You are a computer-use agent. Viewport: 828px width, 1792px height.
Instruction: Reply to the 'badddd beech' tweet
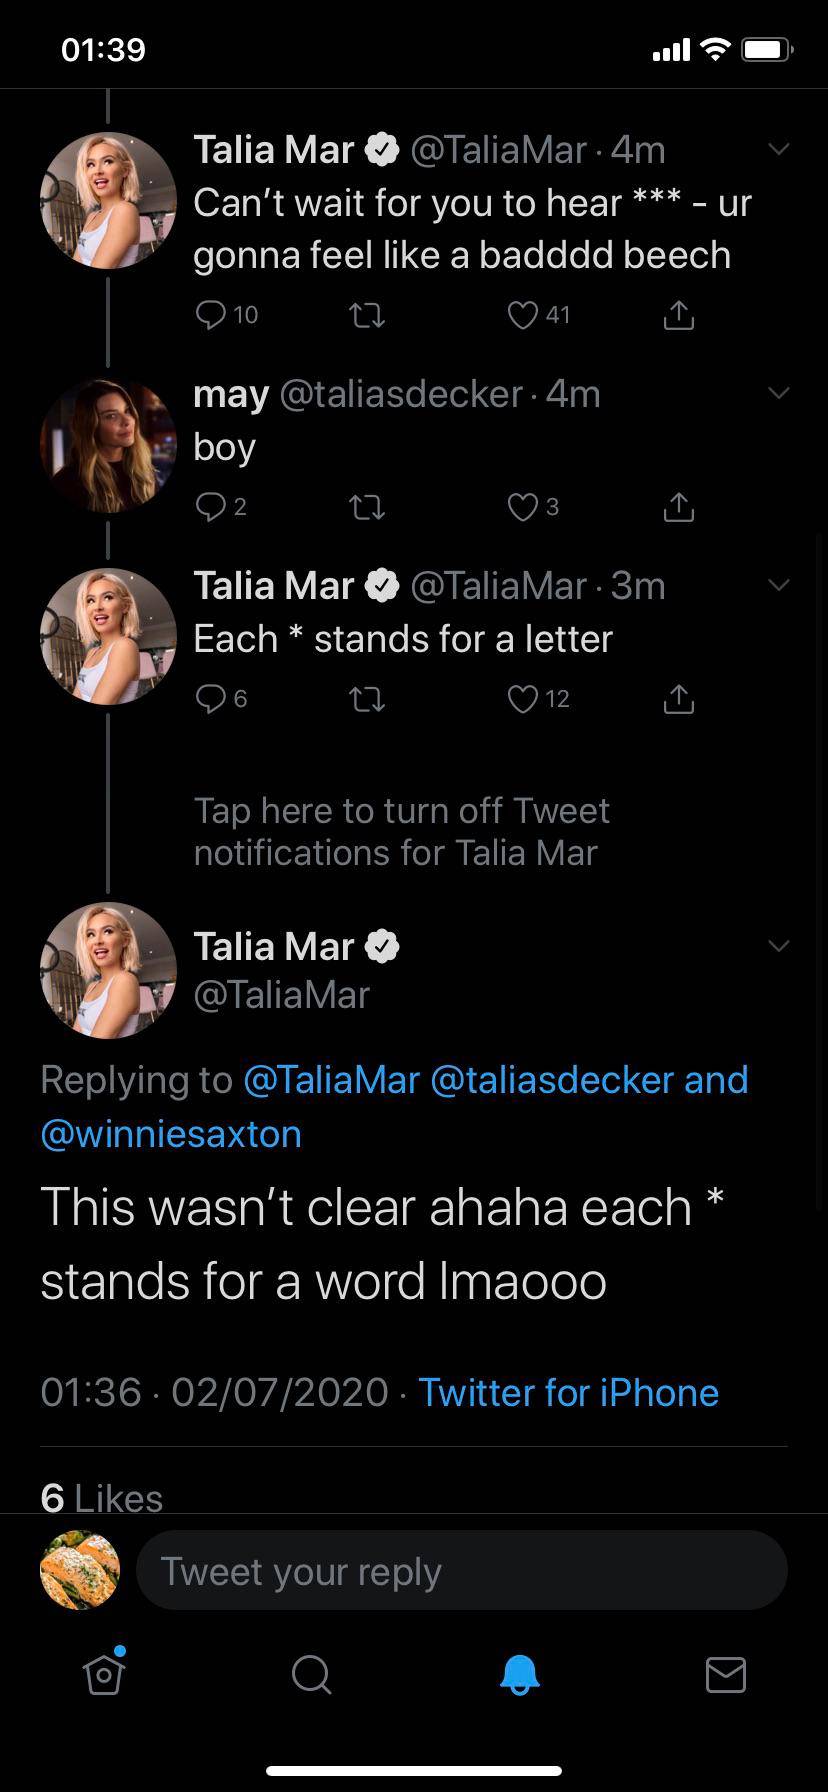[211, 315]
